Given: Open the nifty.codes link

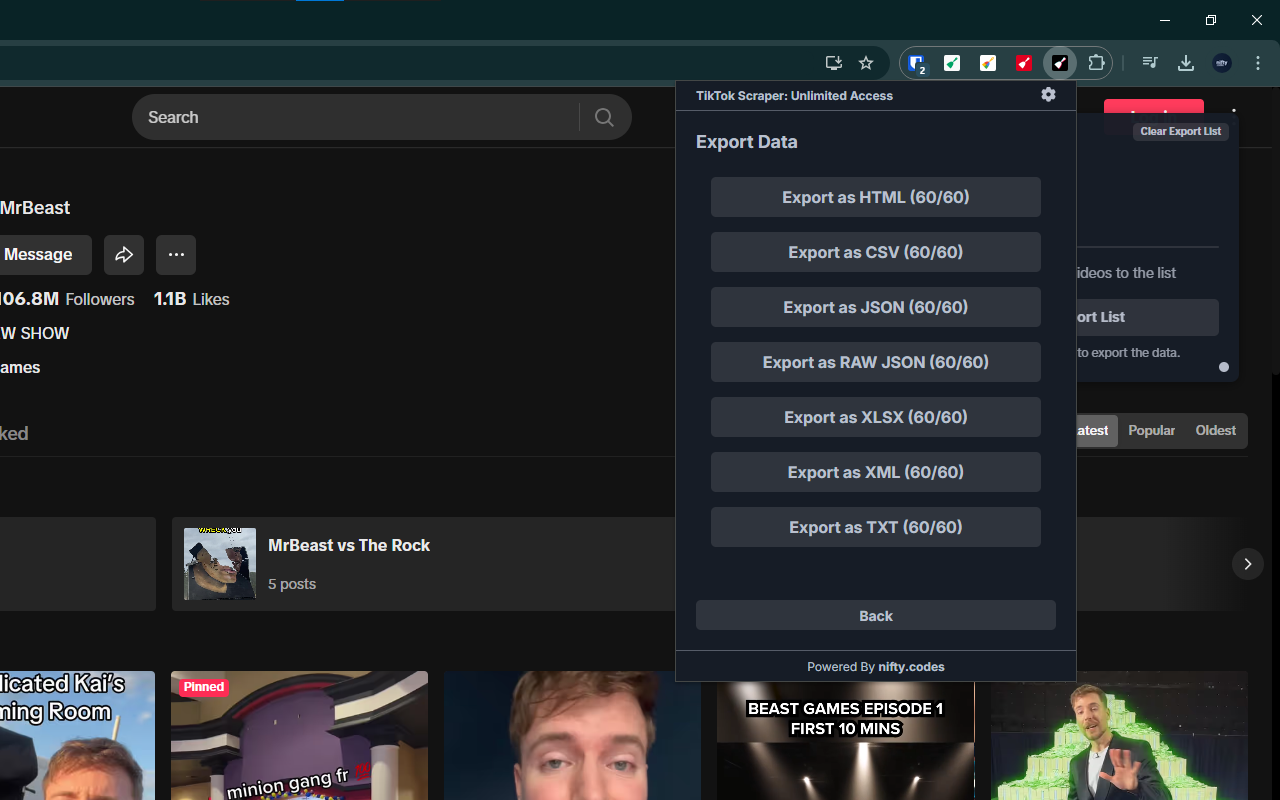Looking at the screenshot, I should click(911, 666).
